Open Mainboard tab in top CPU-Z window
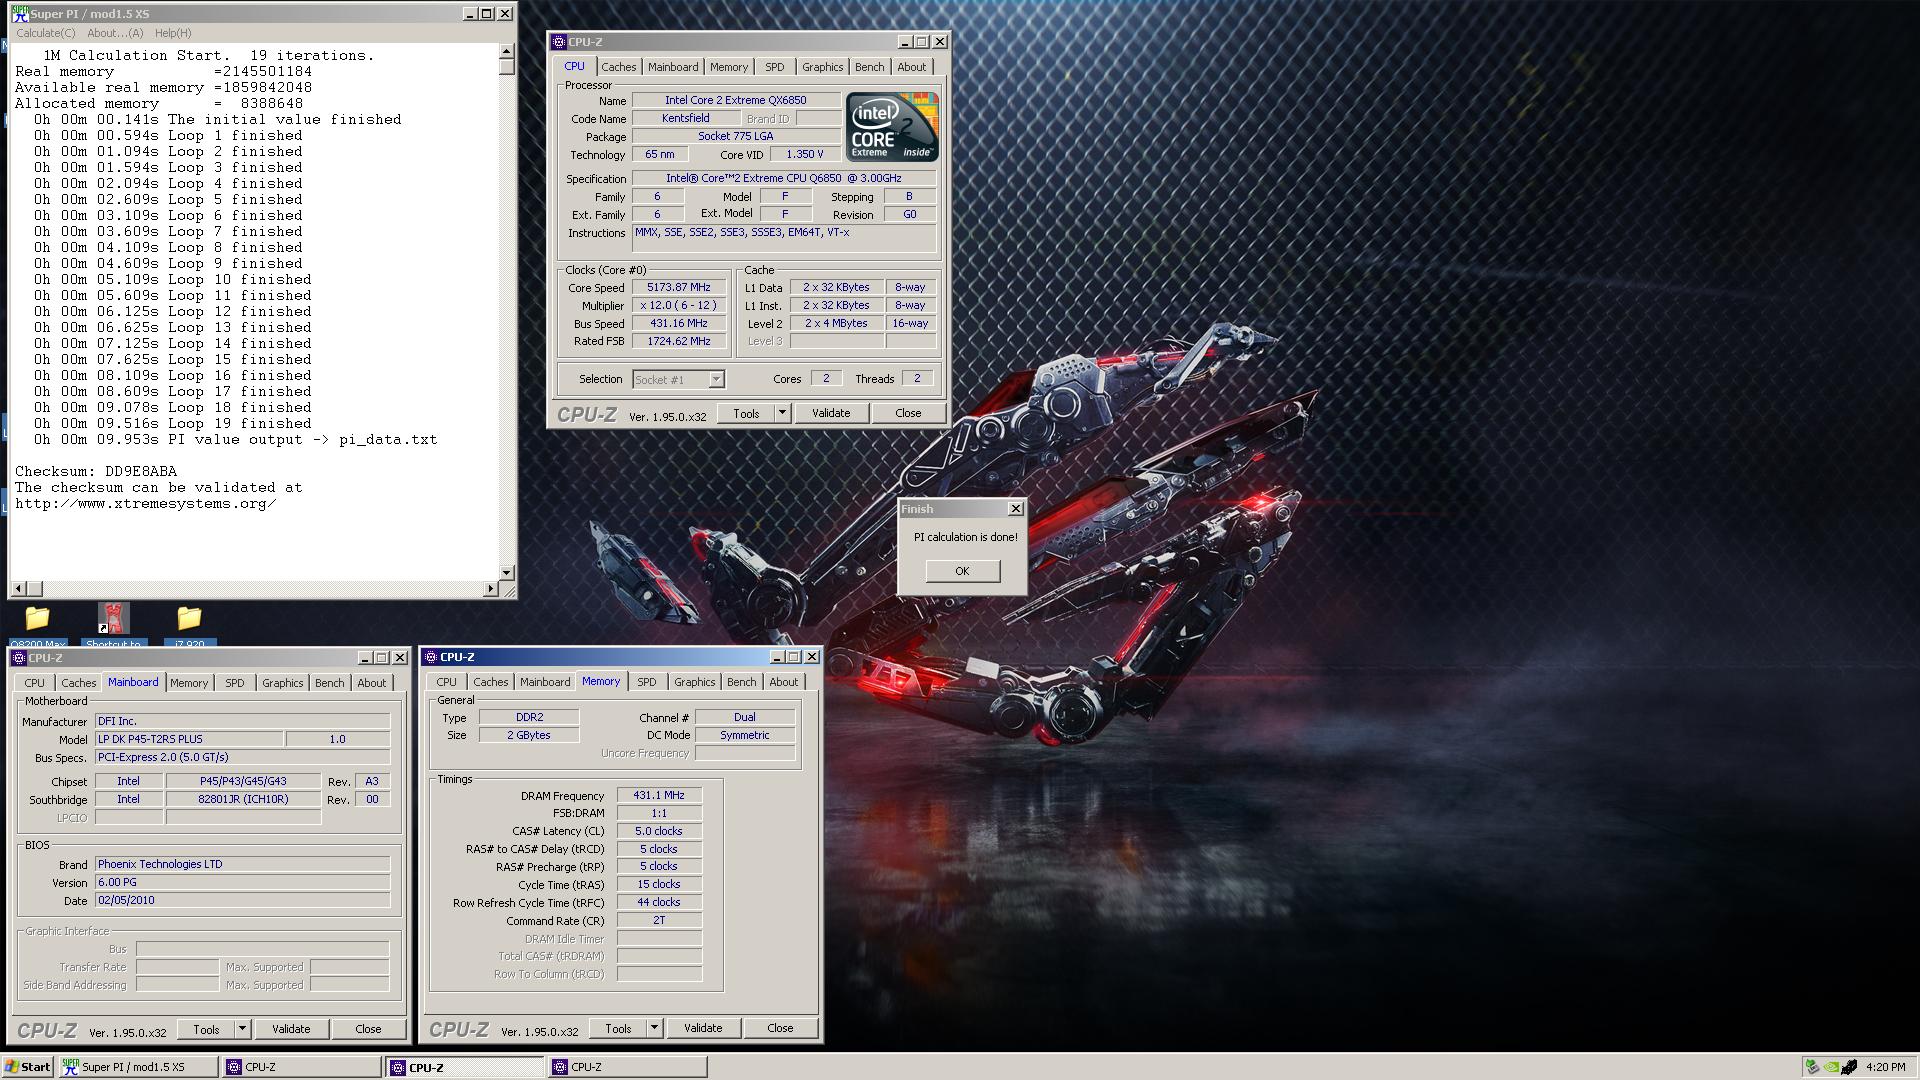The height and width of the screenshot is (1080, 1920). point(673,67)
